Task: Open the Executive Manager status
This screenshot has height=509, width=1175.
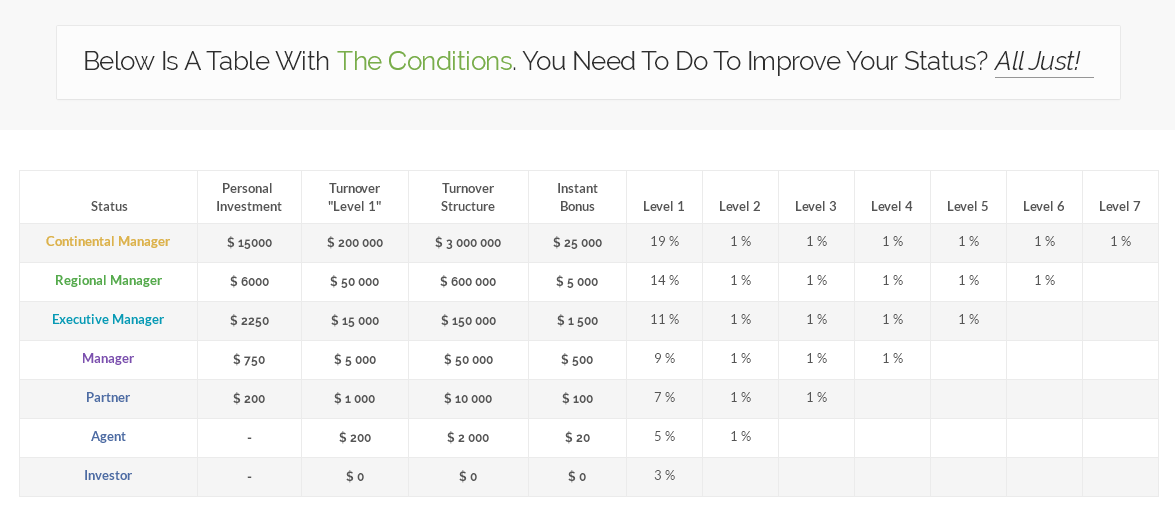Action: point(108,319)
